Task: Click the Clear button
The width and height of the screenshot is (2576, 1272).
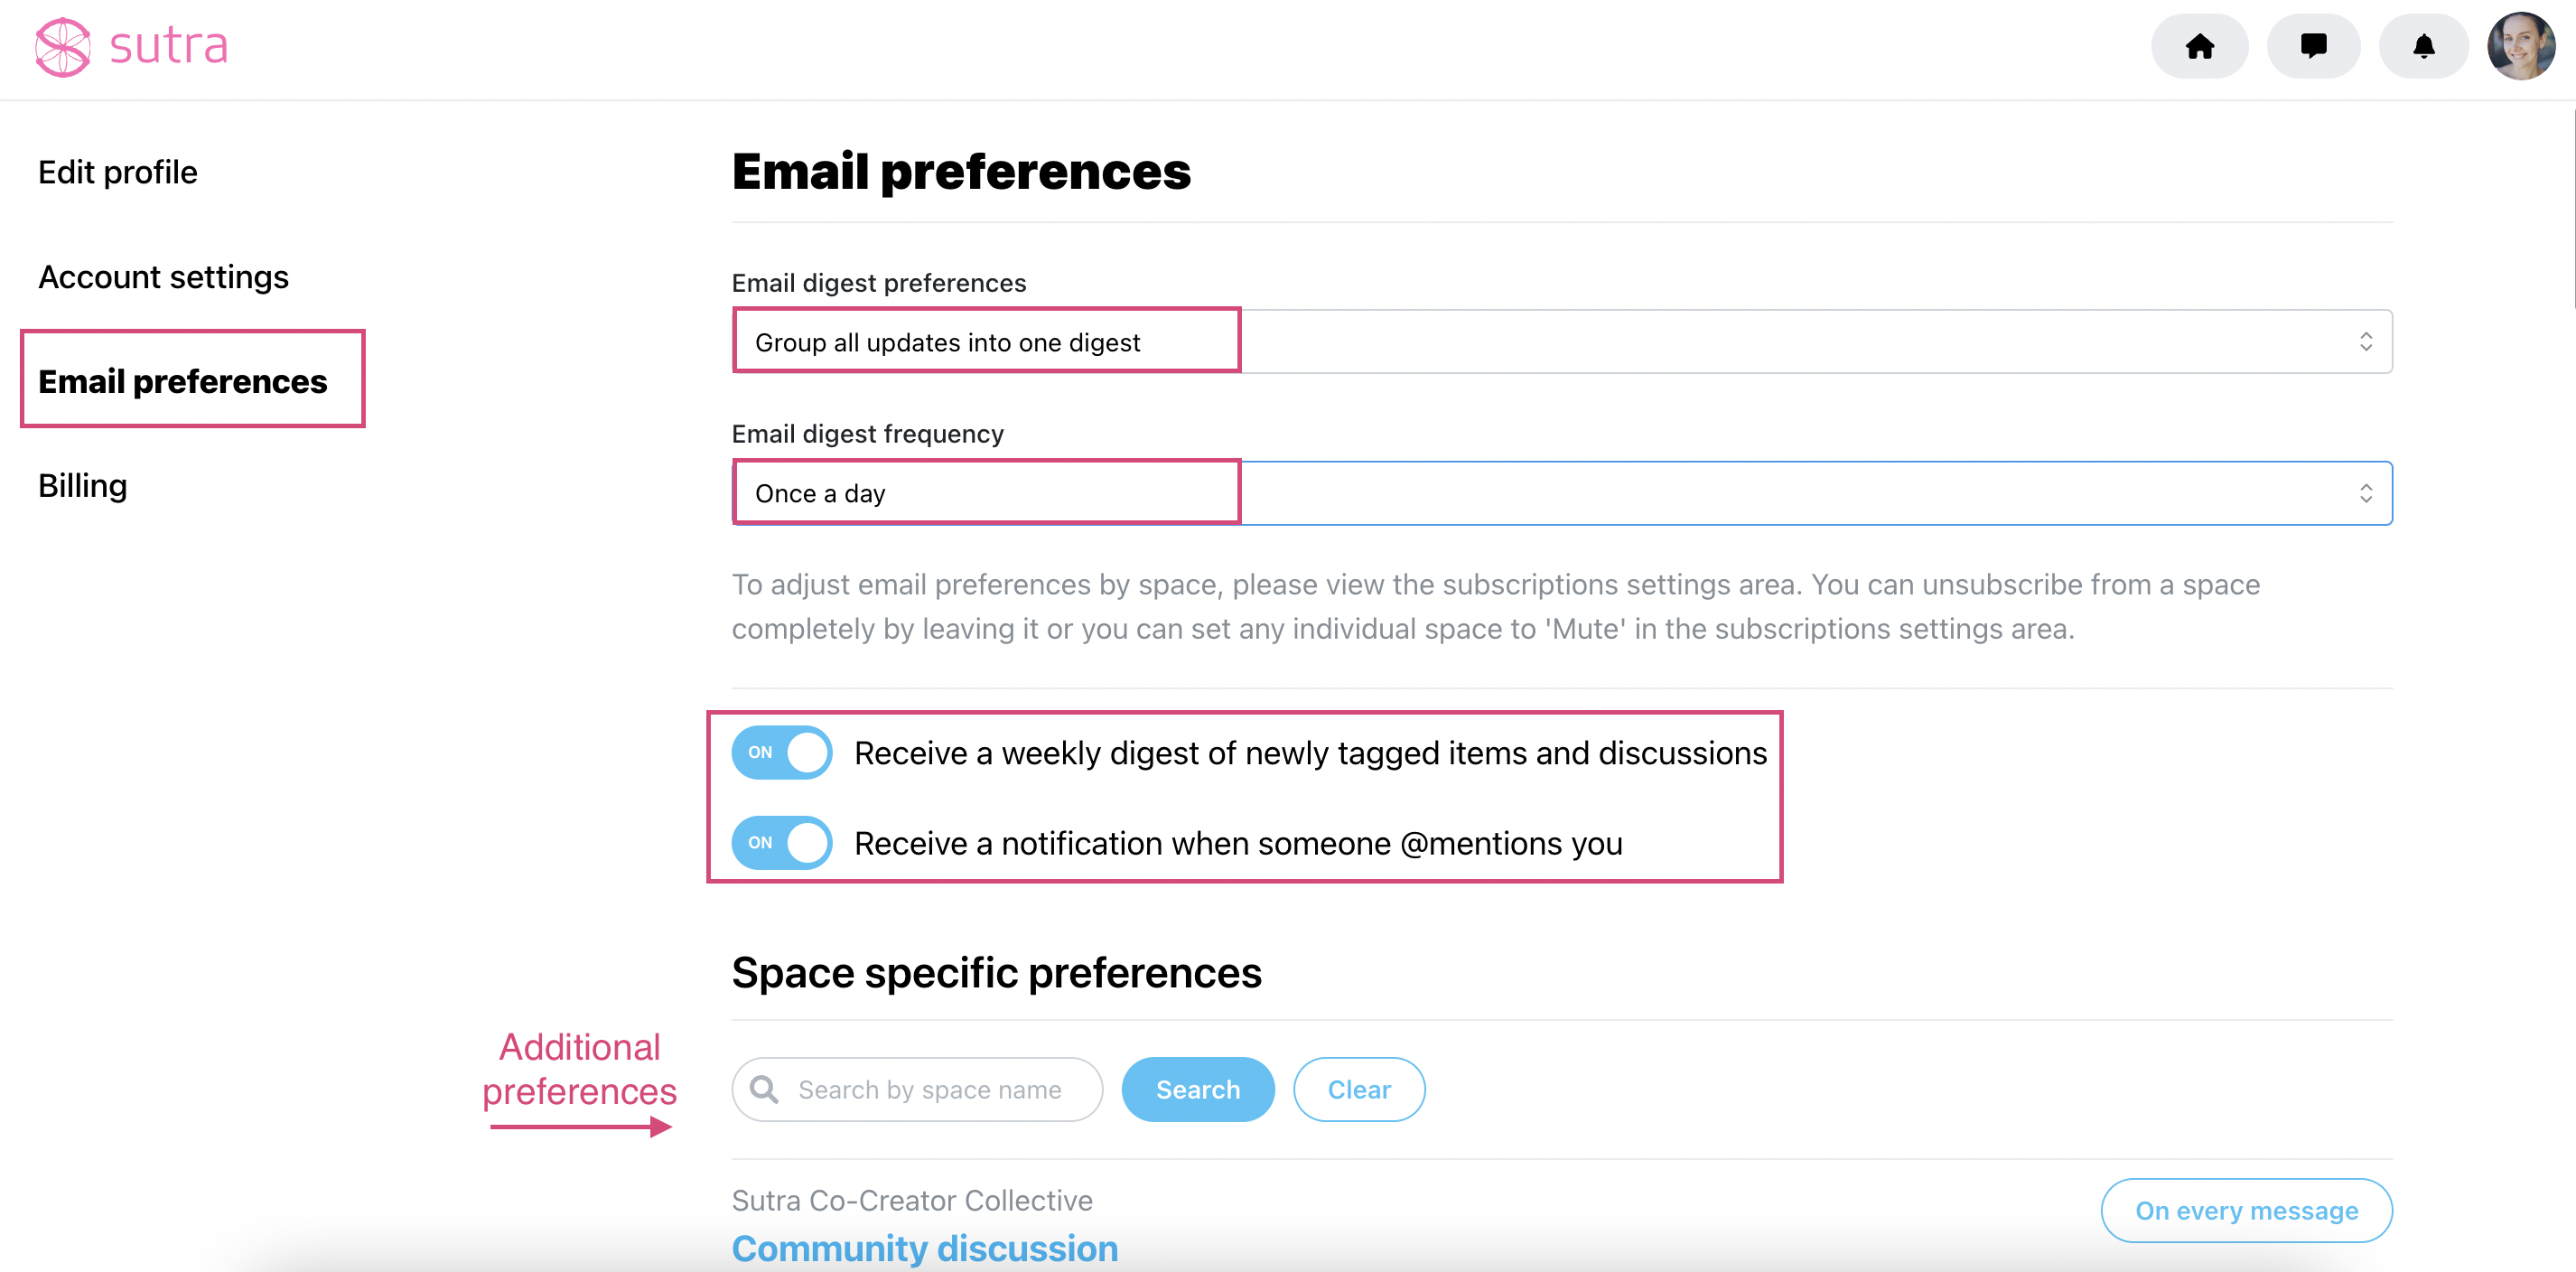Action: pos(1359,1089)
